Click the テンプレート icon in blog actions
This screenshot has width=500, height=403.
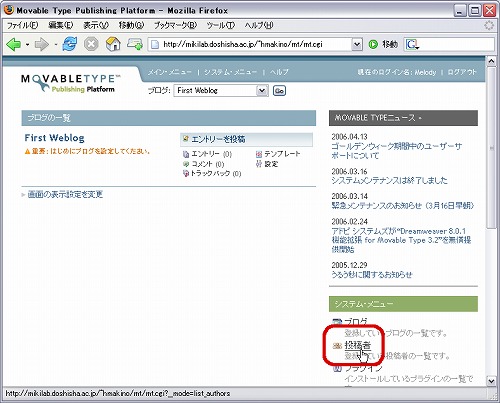(x=259, y=154)
